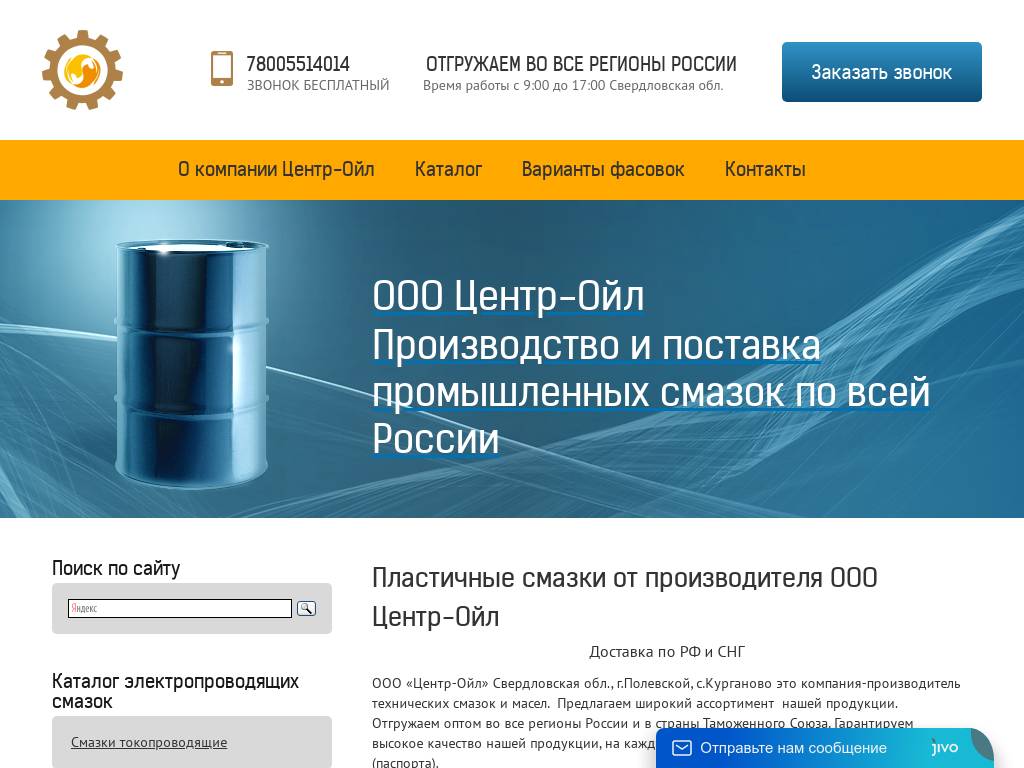Open the Каталог menu item
Viewport: 1024px width, 768px height.
point(448,169)
